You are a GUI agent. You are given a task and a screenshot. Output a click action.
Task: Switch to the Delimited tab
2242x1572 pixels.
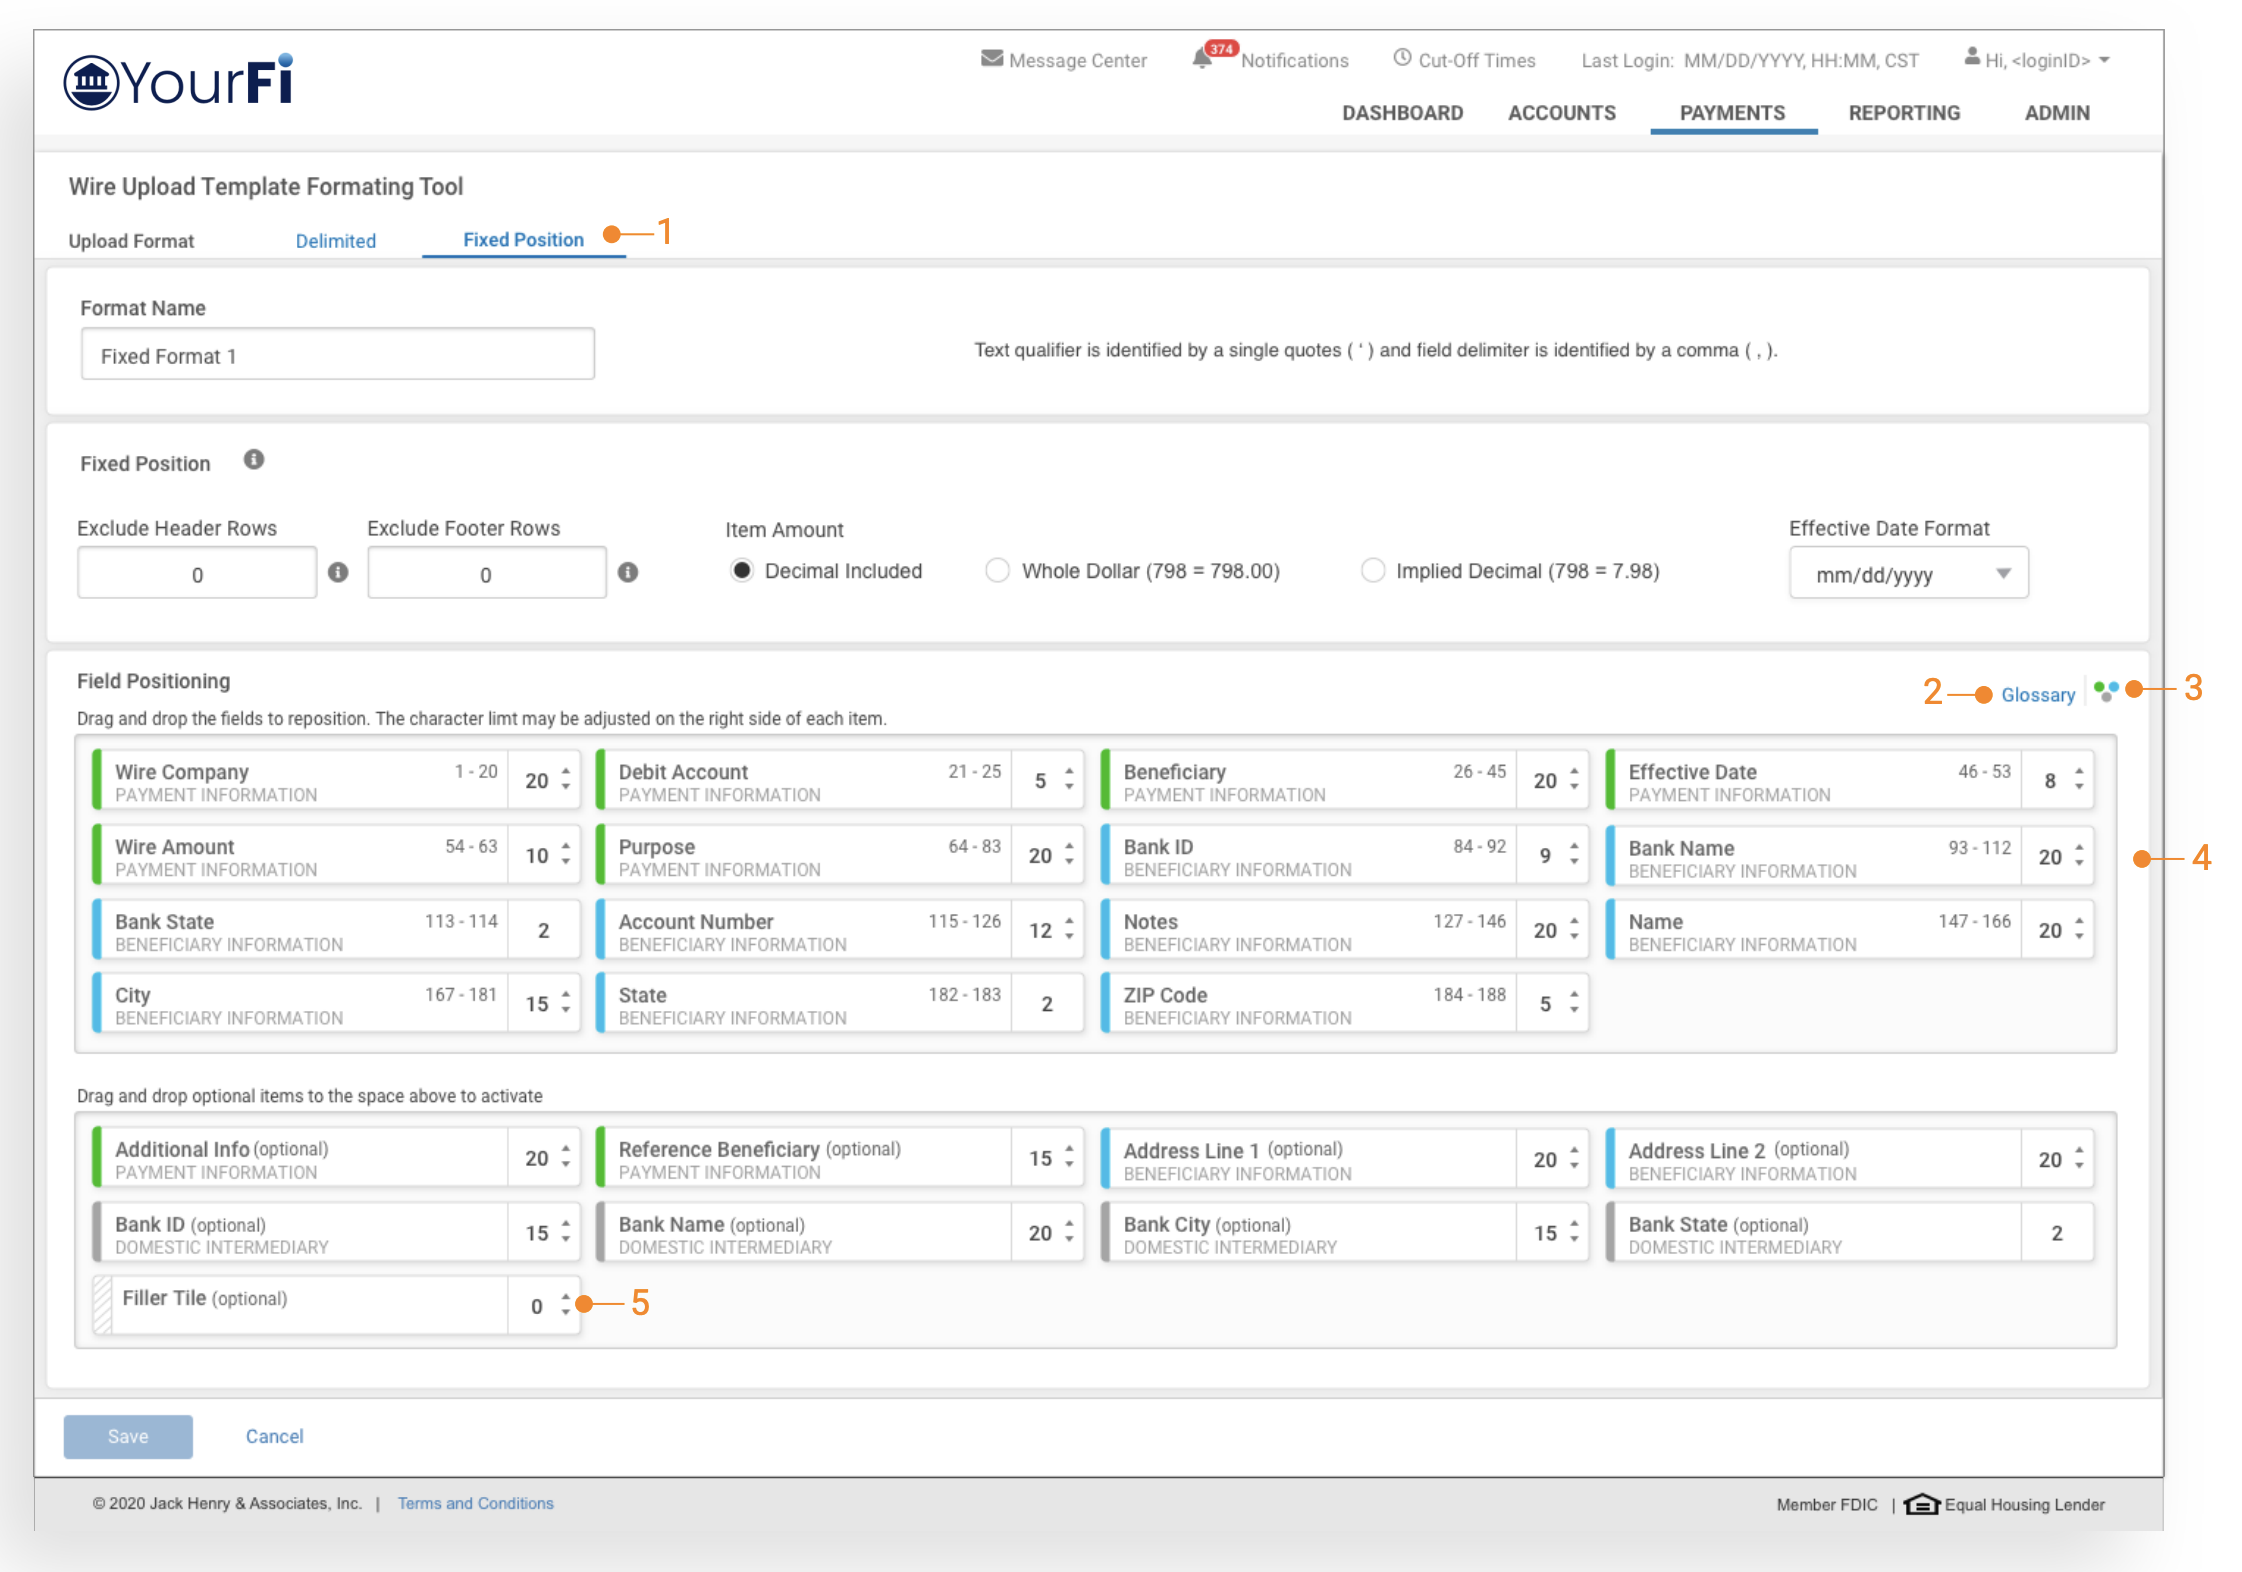[336, 241]
